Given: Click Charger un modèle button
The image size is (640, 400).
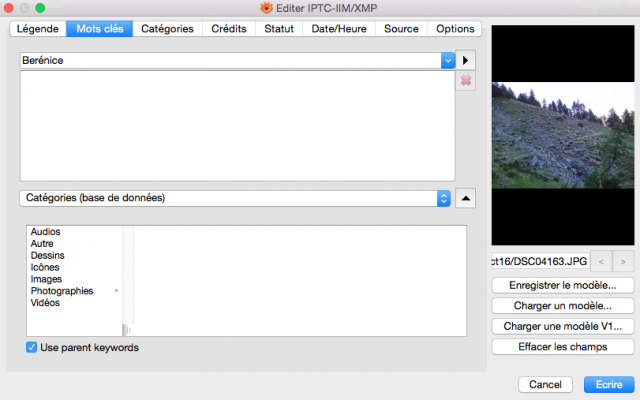Looking at the screenshot, I should [563, 306].
